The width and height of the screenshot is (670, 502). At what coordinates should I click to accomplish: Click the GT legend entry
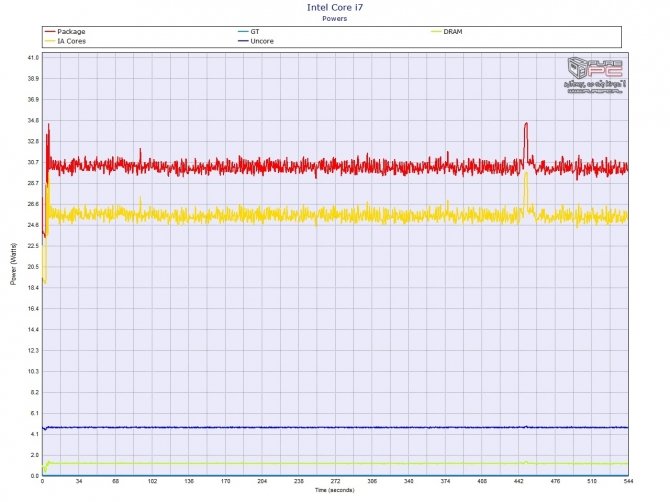tap(249, 32)
